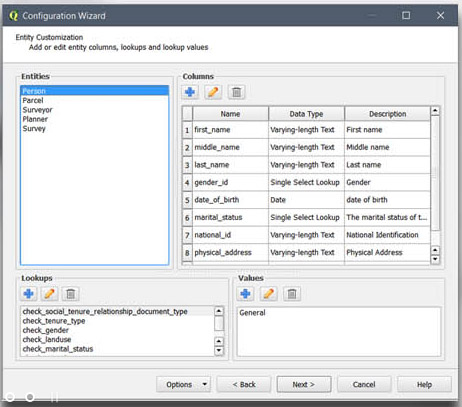Select the Parcel entity
The height and width of the screenshot is (407, 462).
(x=33, y=100)
